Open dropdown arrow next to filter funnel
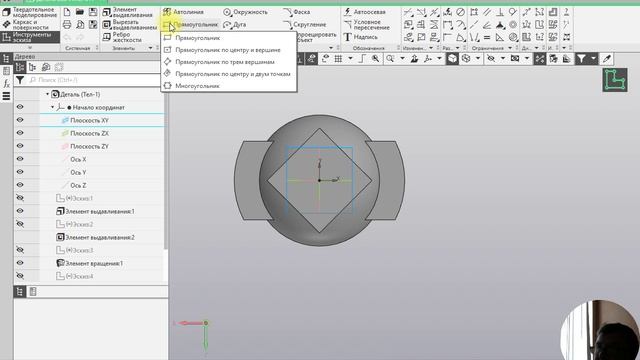 (593, 59)
